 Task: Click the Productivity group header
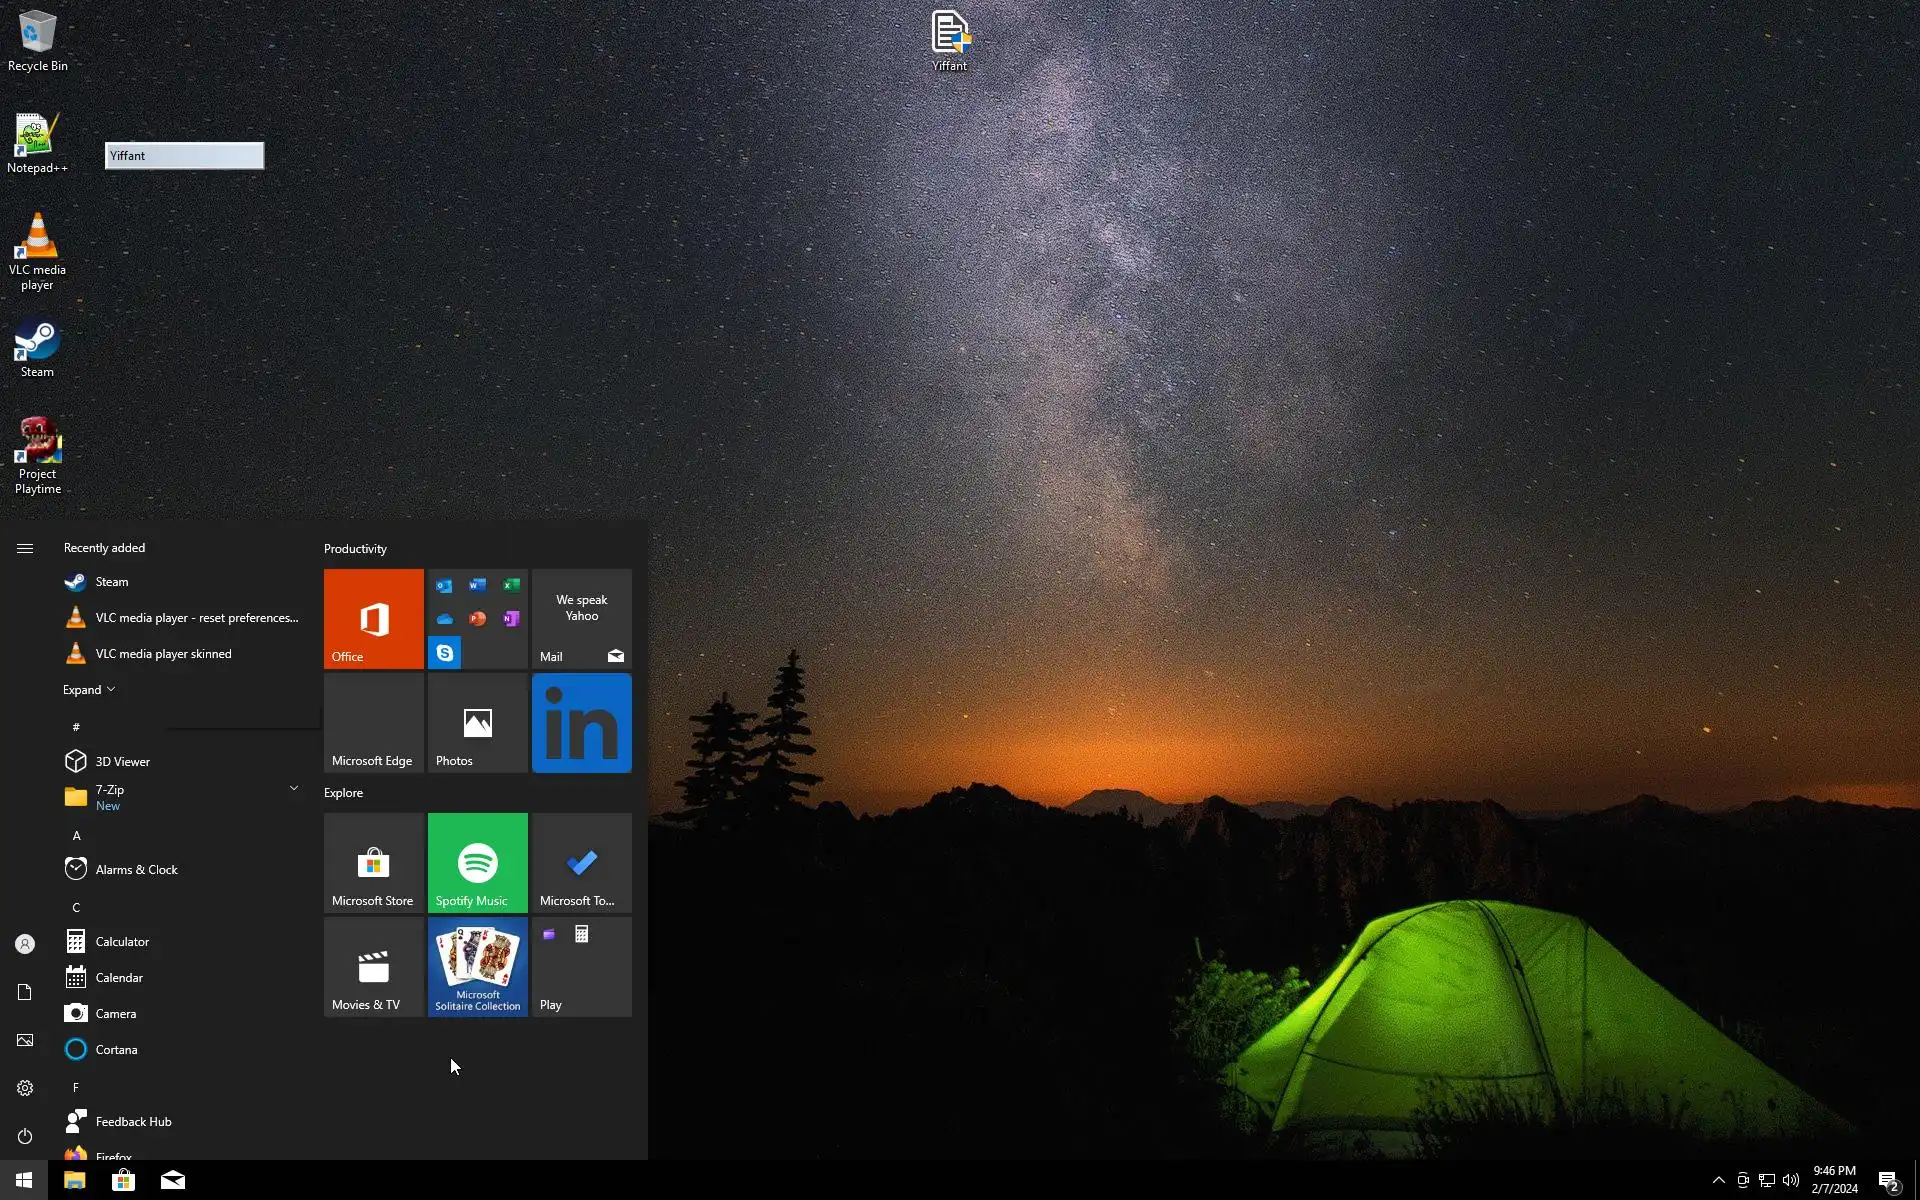coord(355,549)
